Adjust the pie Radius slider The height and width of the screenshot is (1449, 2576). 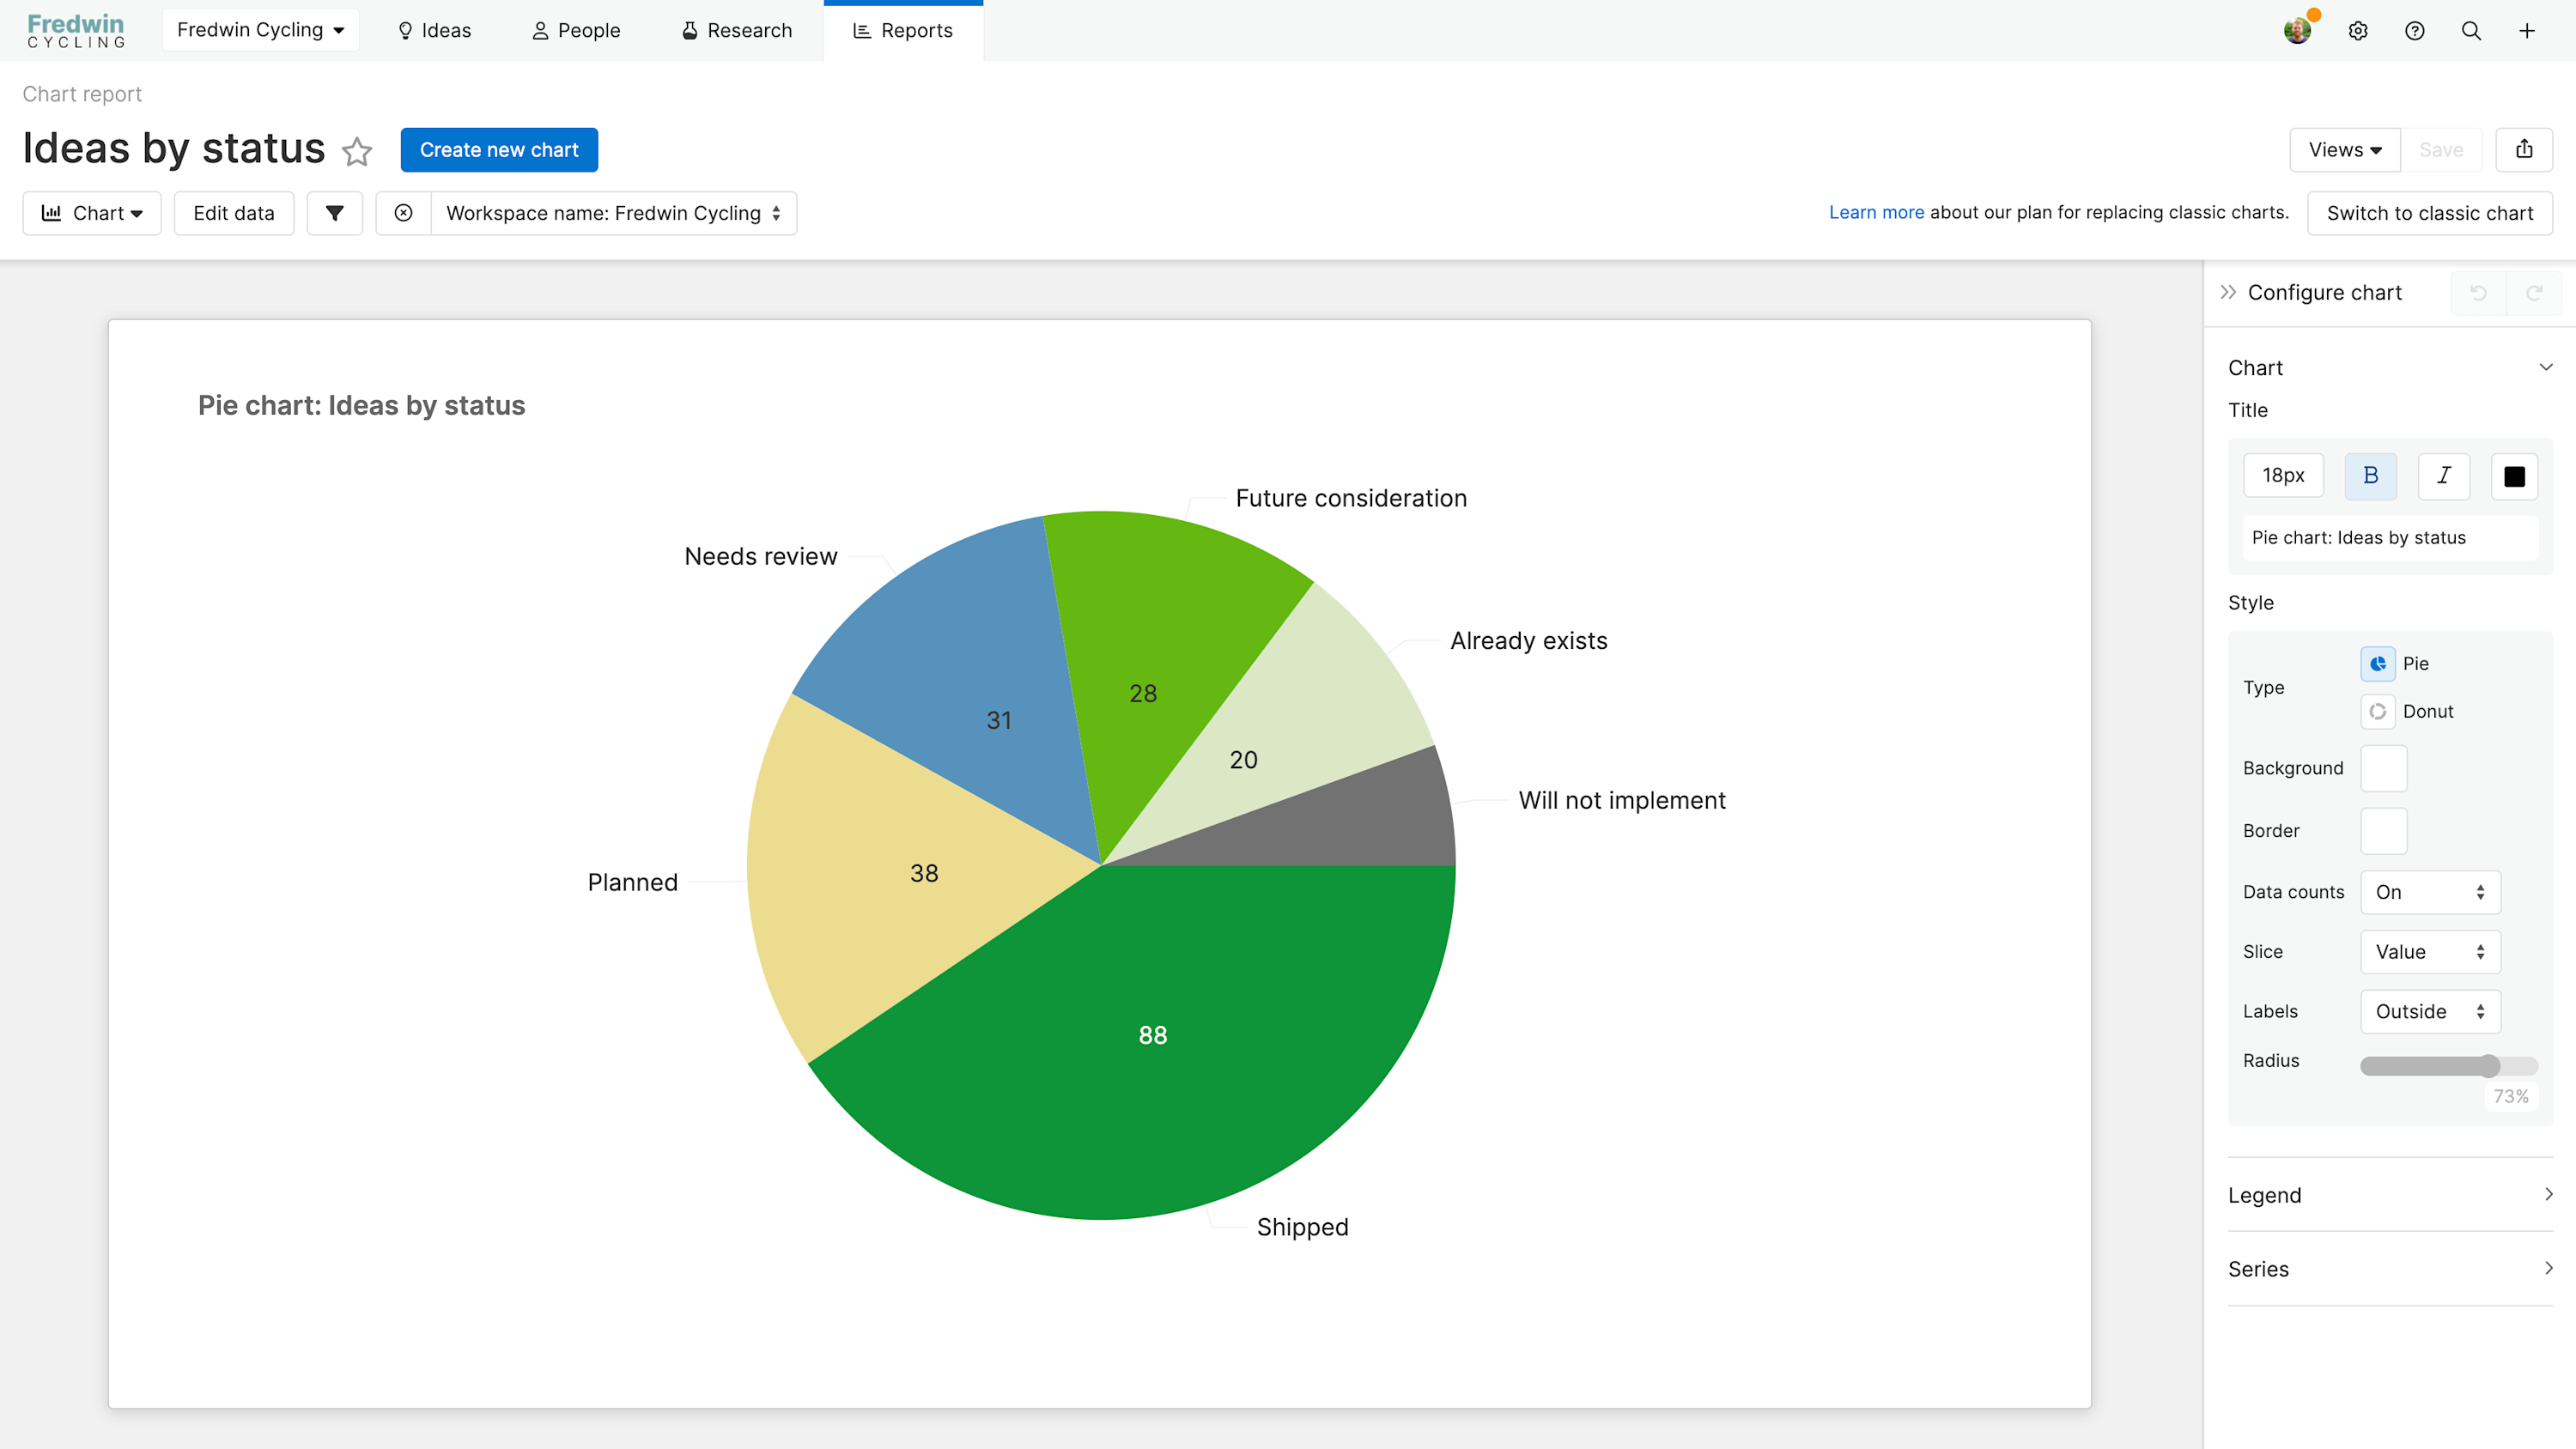point(2489,1065)
